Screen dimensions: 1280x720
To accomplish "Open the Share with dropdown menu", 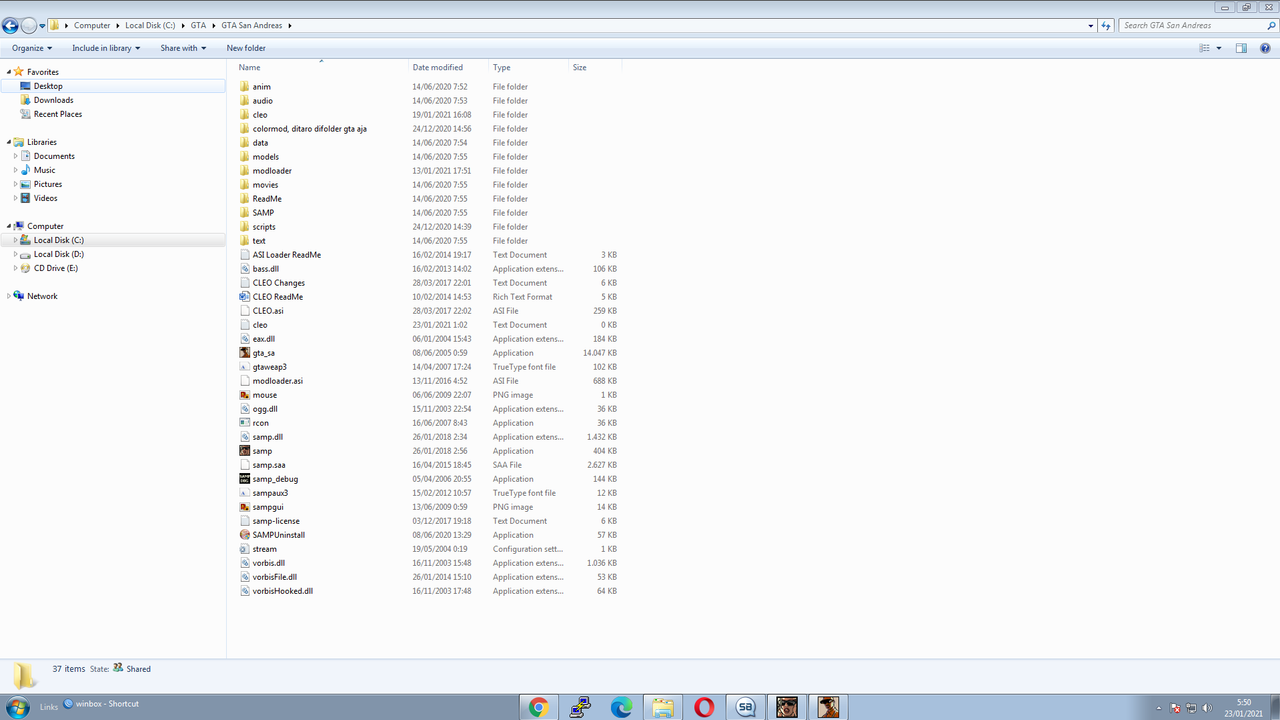I will (x=183, y=48).
